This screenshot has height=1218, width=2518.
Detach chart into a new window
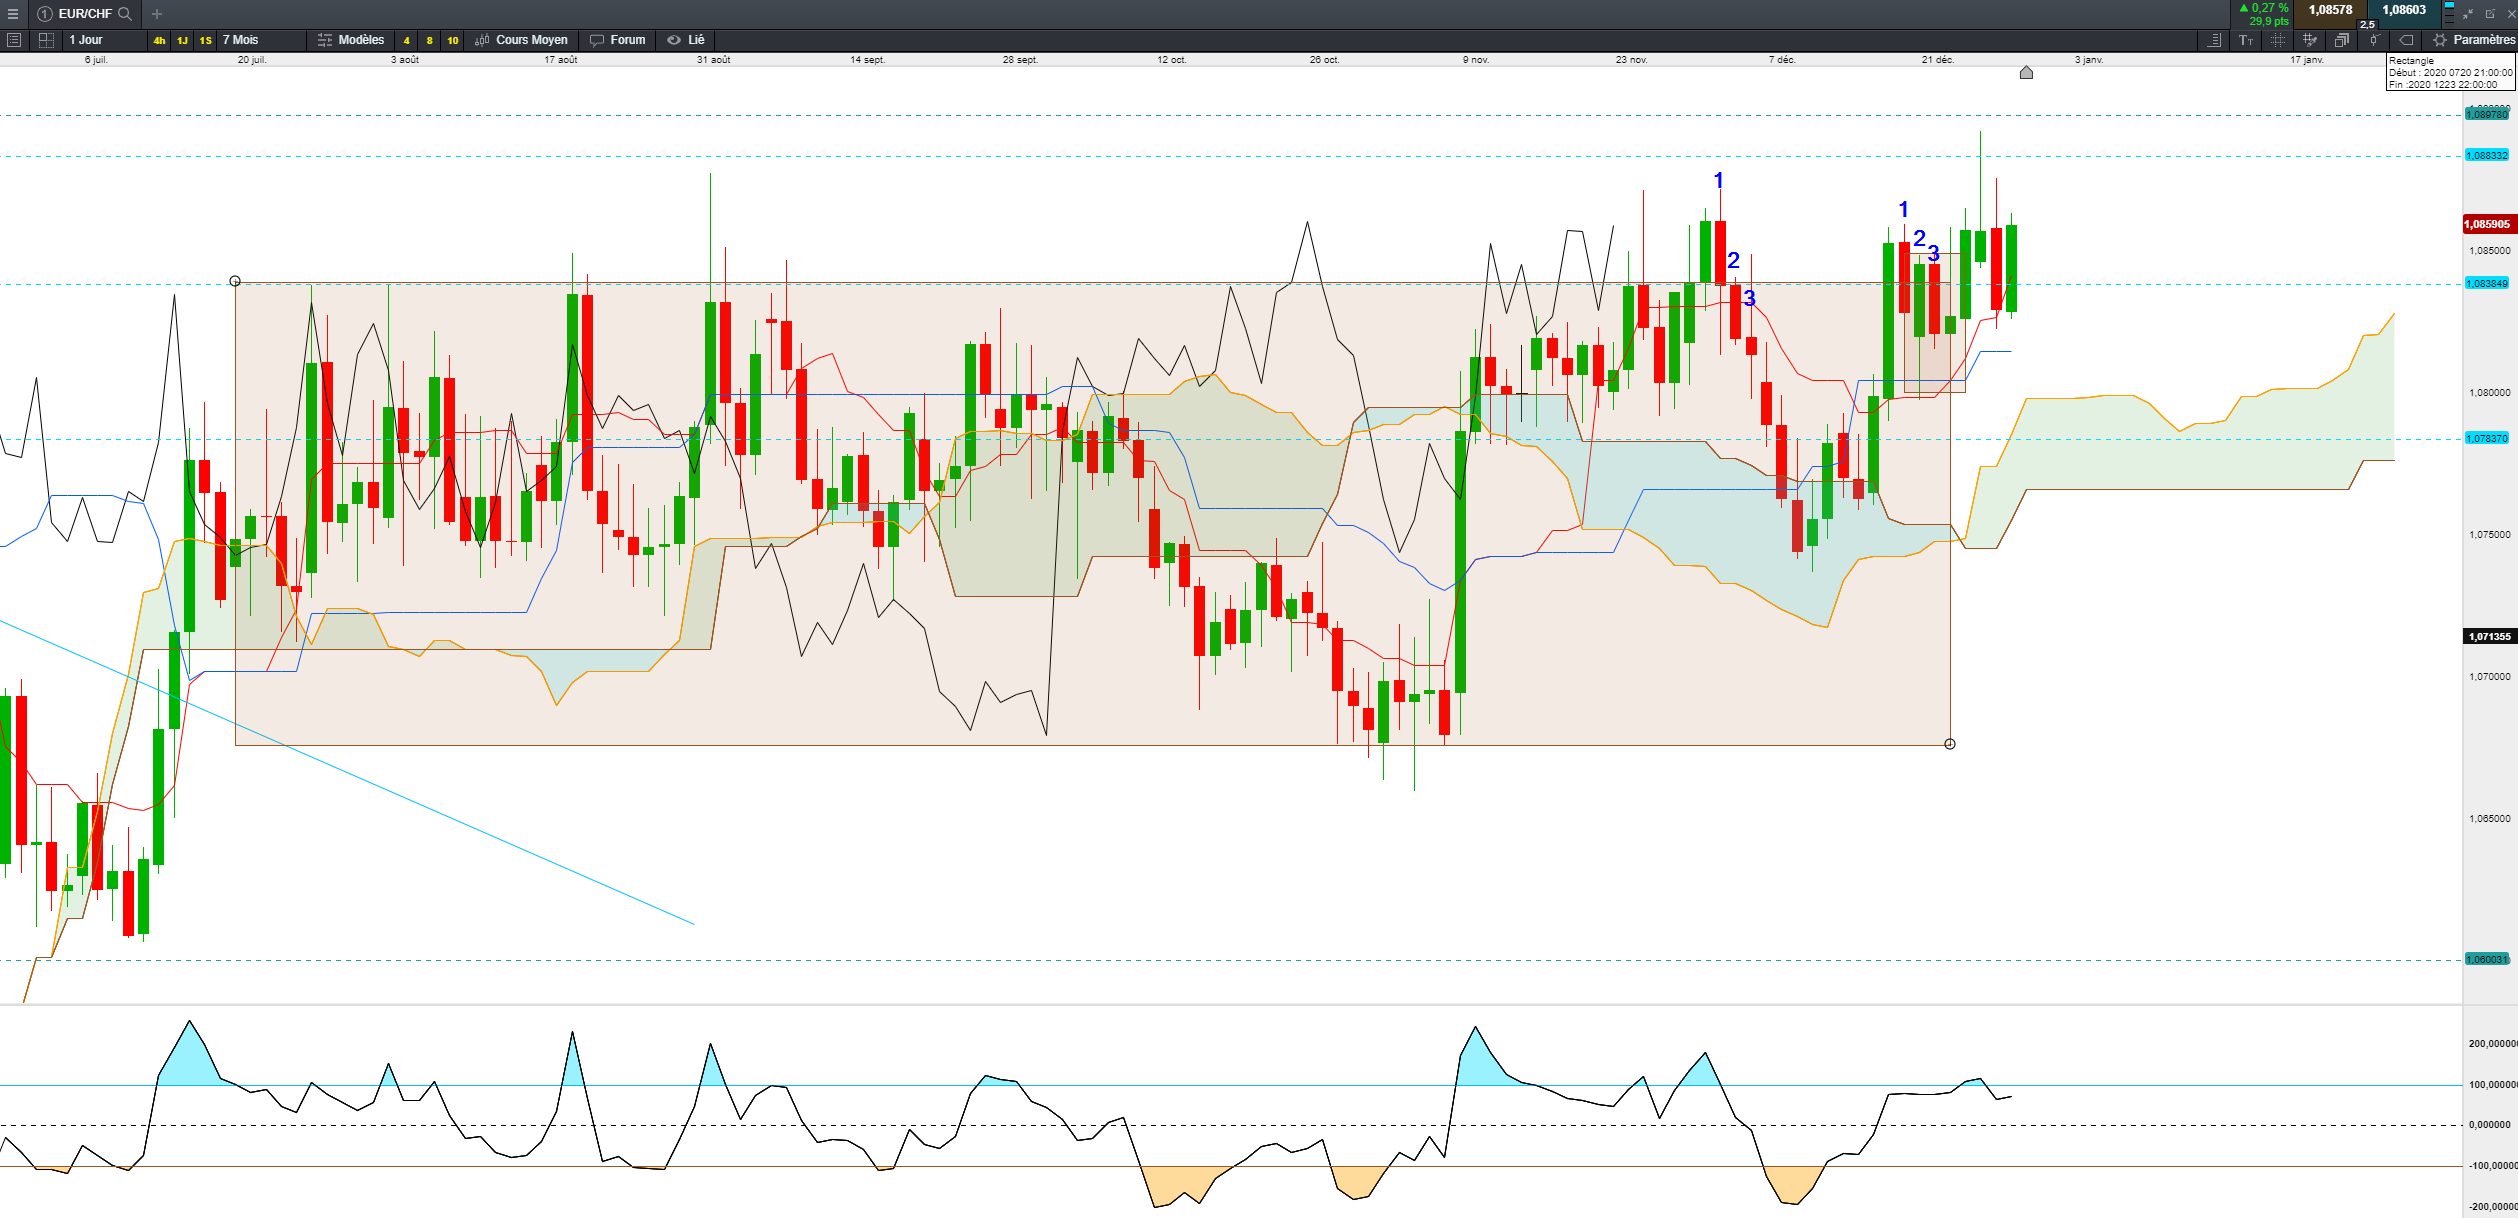click(2490, 14)
